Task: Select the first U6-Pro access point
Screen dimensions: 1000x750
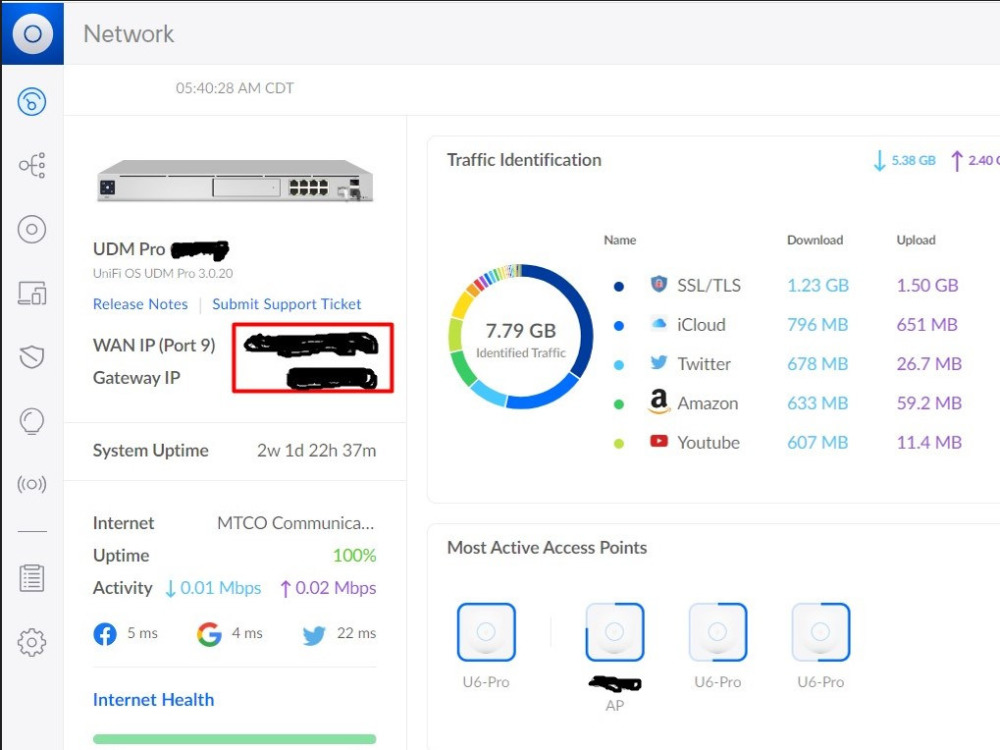Action: coord(485,632)
